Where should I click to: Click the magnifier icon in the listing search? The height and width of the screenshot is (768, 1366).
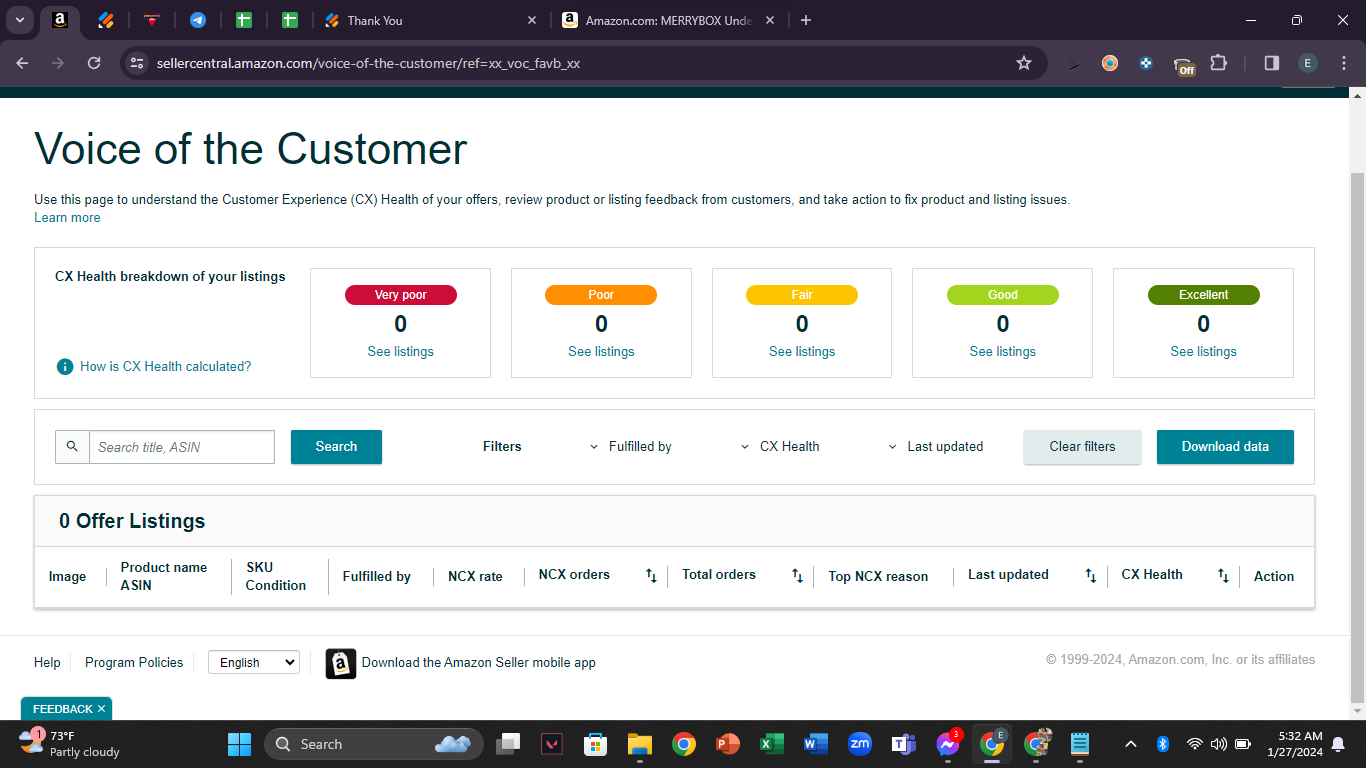[72, 447]
